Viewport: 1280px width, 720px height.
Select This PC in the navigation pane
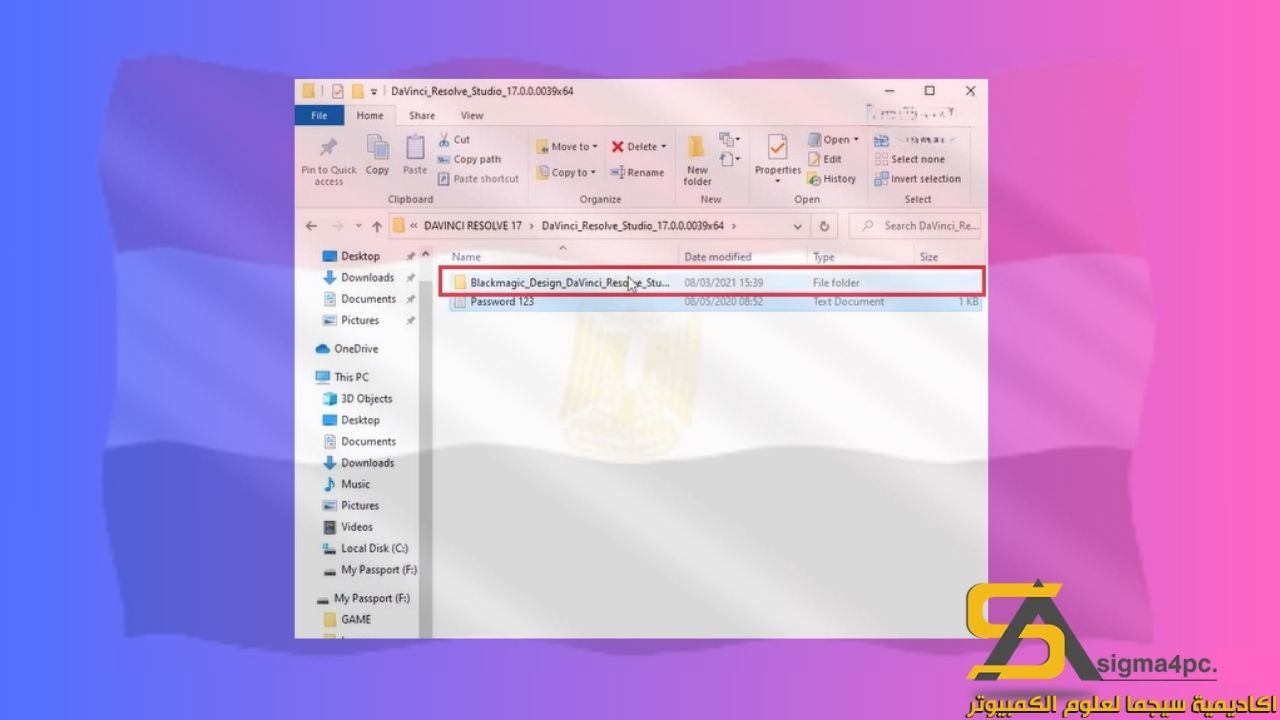click(x=342, y=377)
